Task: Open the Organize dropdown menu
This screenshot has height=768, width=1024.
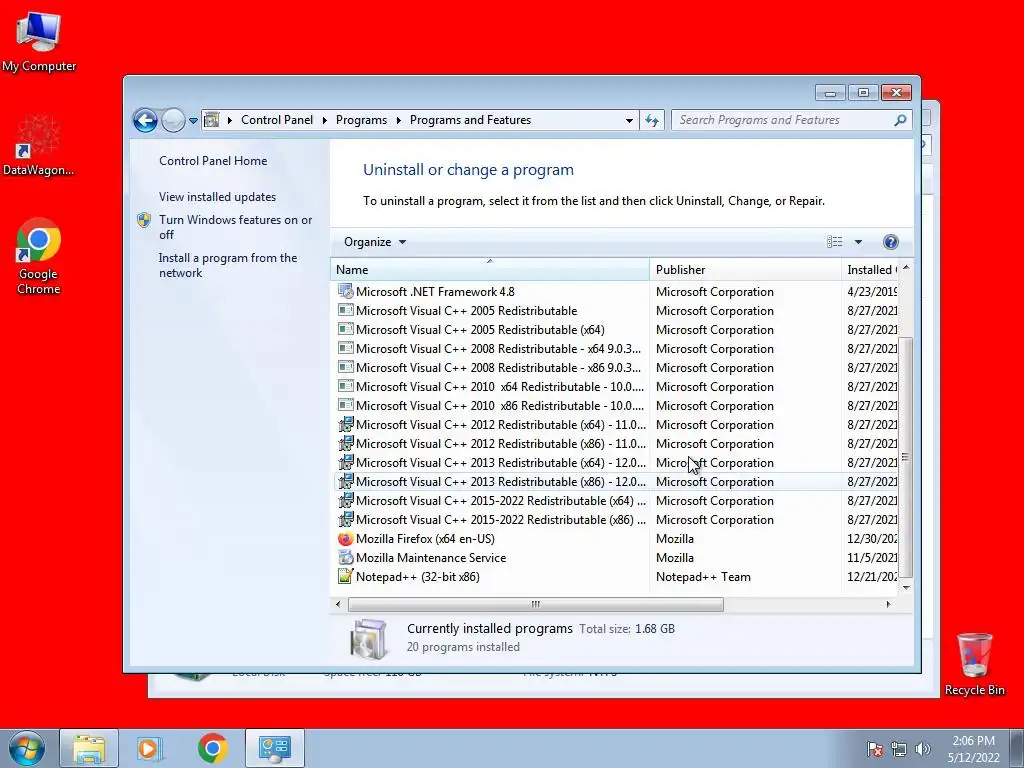Action: pos(375,242)
